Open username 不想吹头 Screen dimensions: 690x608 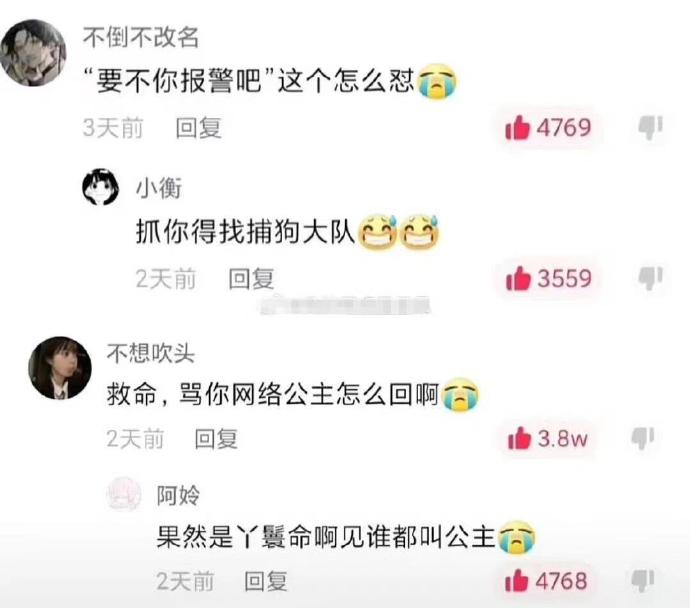pyautogui.click(x=150, y=353)
